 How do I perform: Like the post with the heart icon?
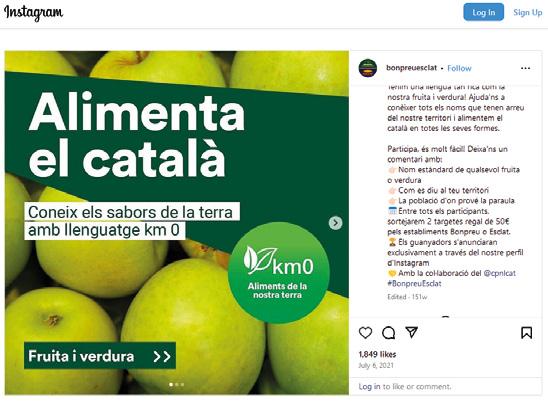click(x=365, y=332)
